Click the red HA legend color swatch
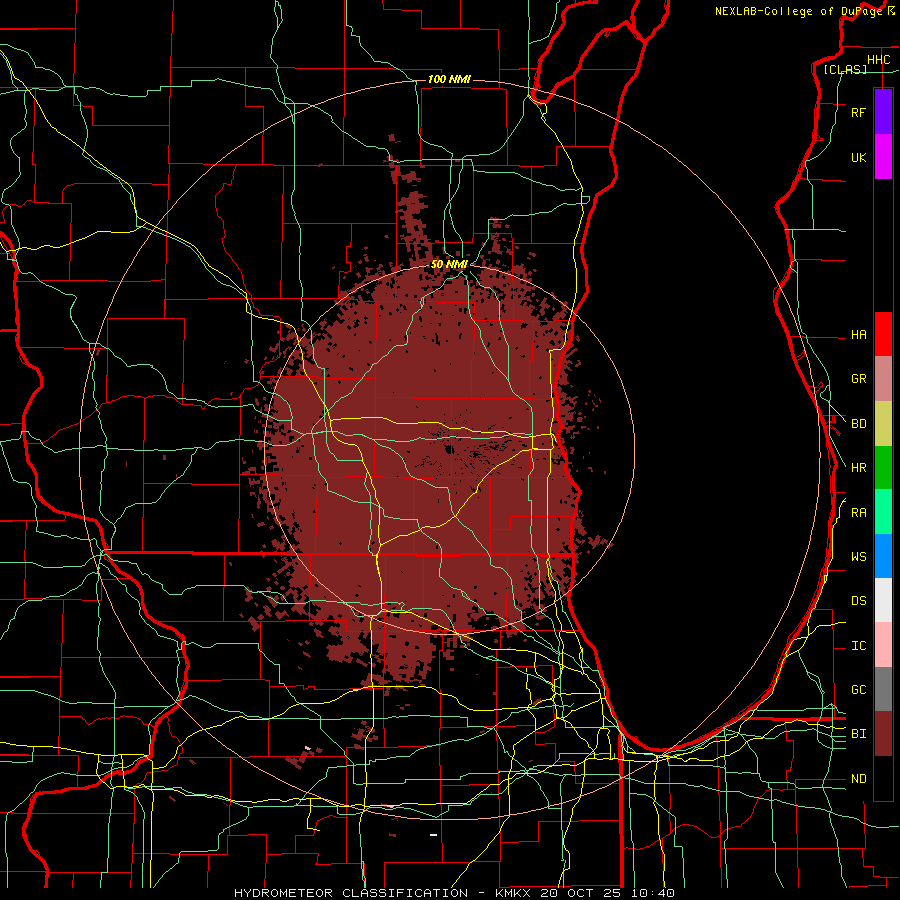900x900 pixels. (883, 334)
